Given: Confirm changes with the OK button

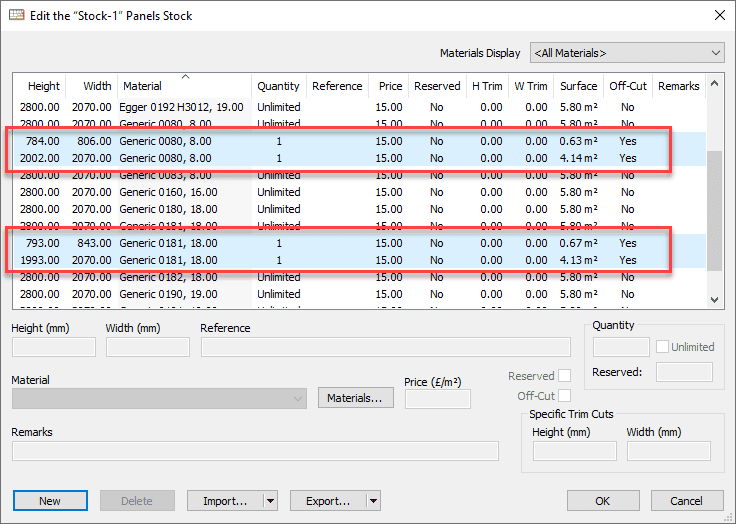Looking at the screenshot, I should (x=602, y=501).
